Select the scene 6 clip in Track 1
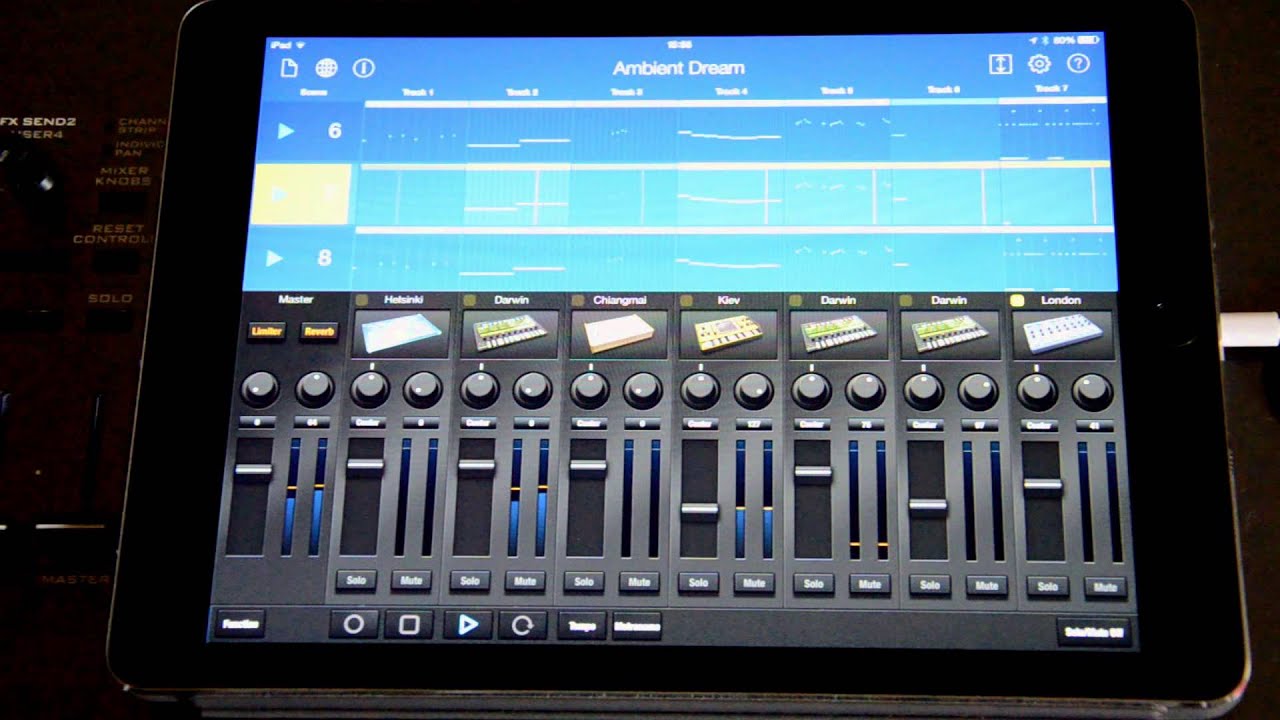Viewport: 1280px width, 720px height. [414, 133]
